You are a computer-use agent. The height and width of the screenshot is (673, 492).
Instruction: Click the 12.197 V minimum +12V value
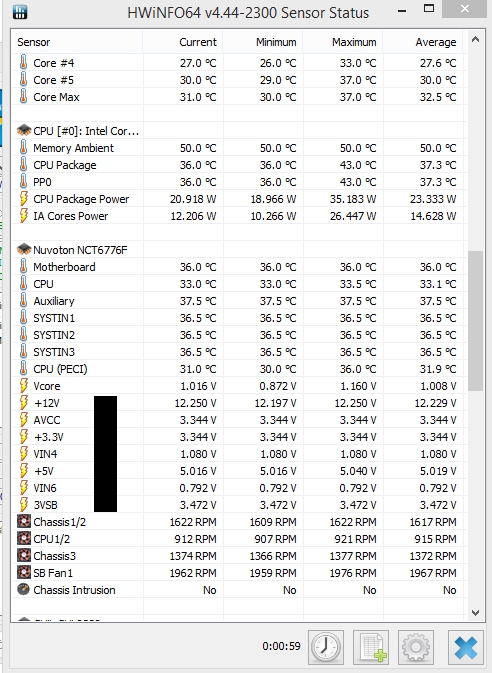coord(275,403)
